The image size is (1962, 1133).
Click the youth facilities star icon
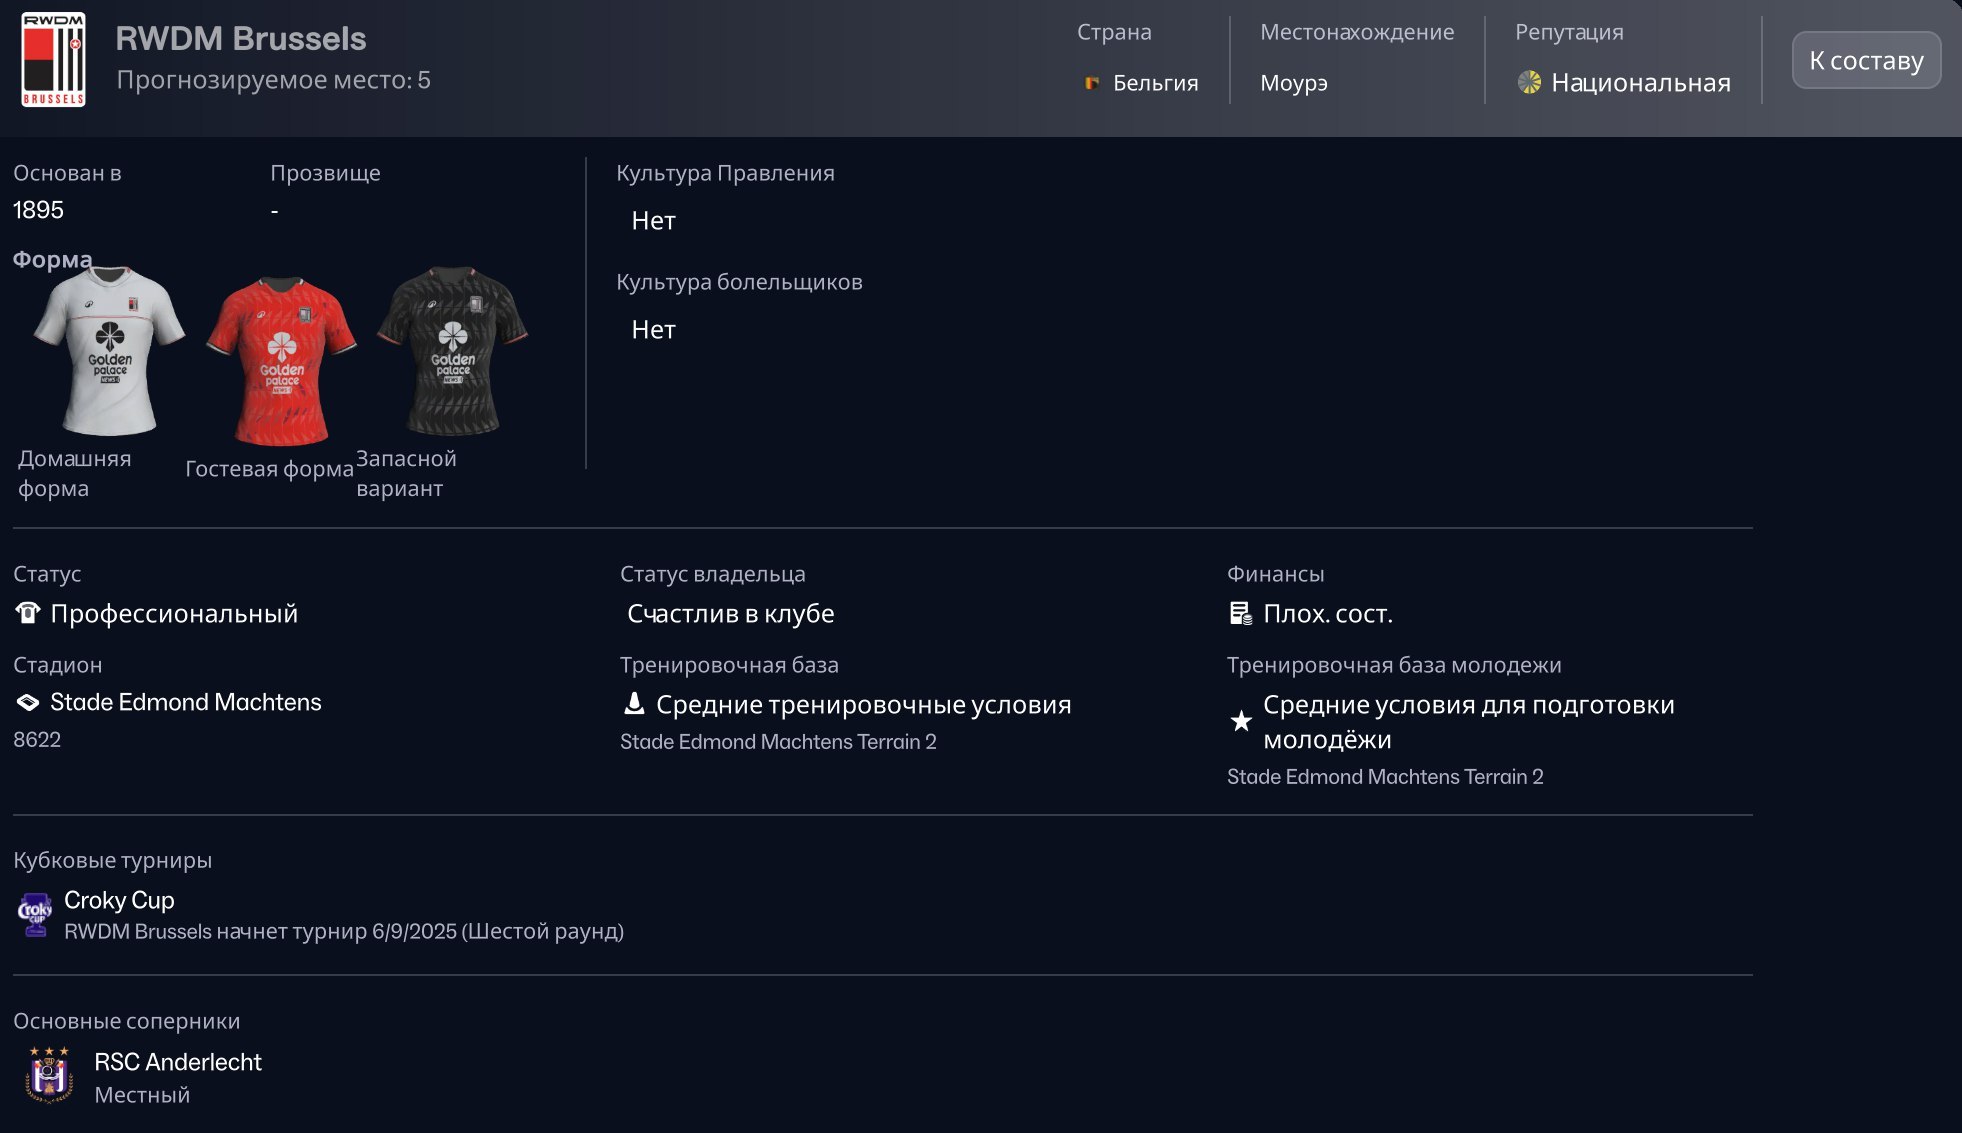point(1241,721)
